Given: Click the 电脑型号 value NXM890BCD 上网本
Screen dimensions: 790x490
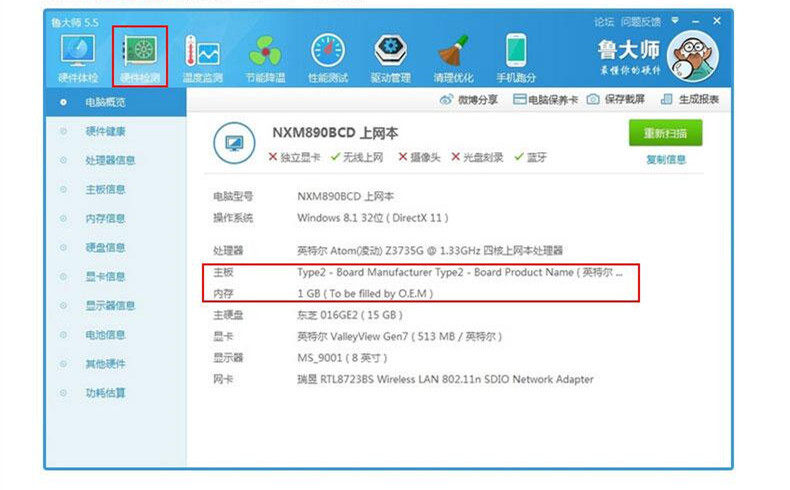Looking at the screenshot, I should (346, 196).
